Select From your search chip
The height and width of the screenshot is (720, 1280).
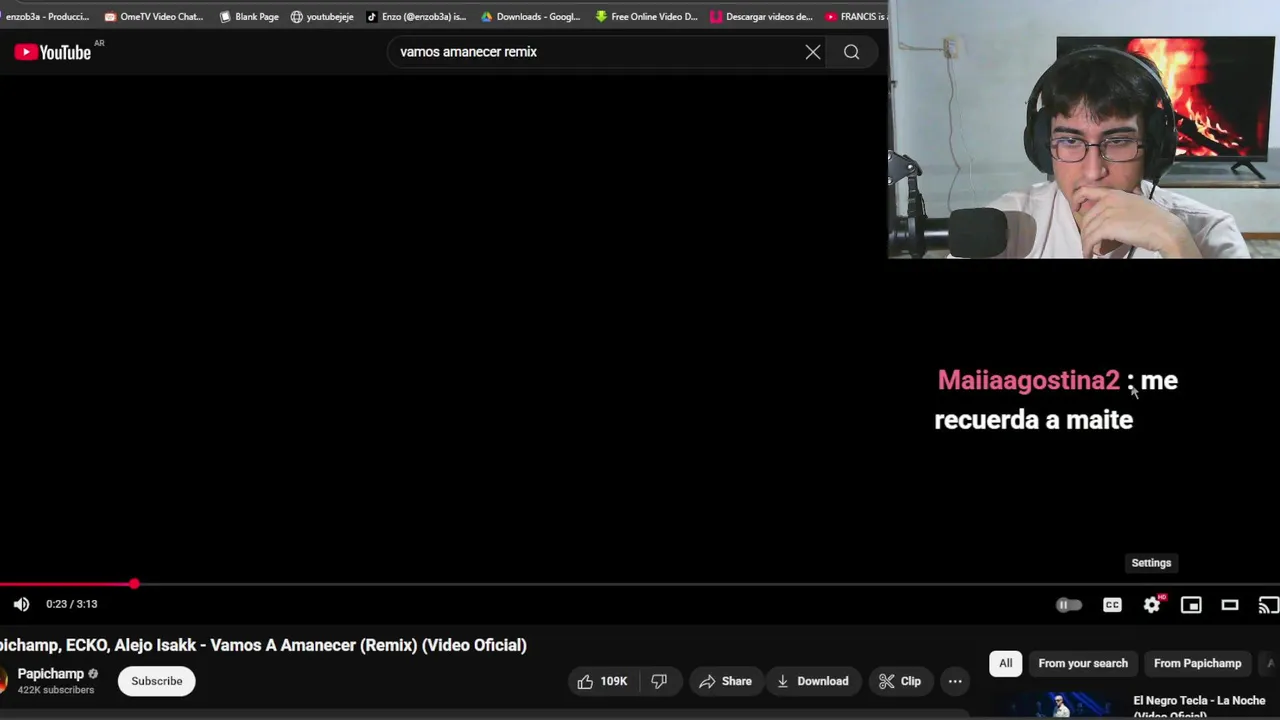(x=1083, y=663)
